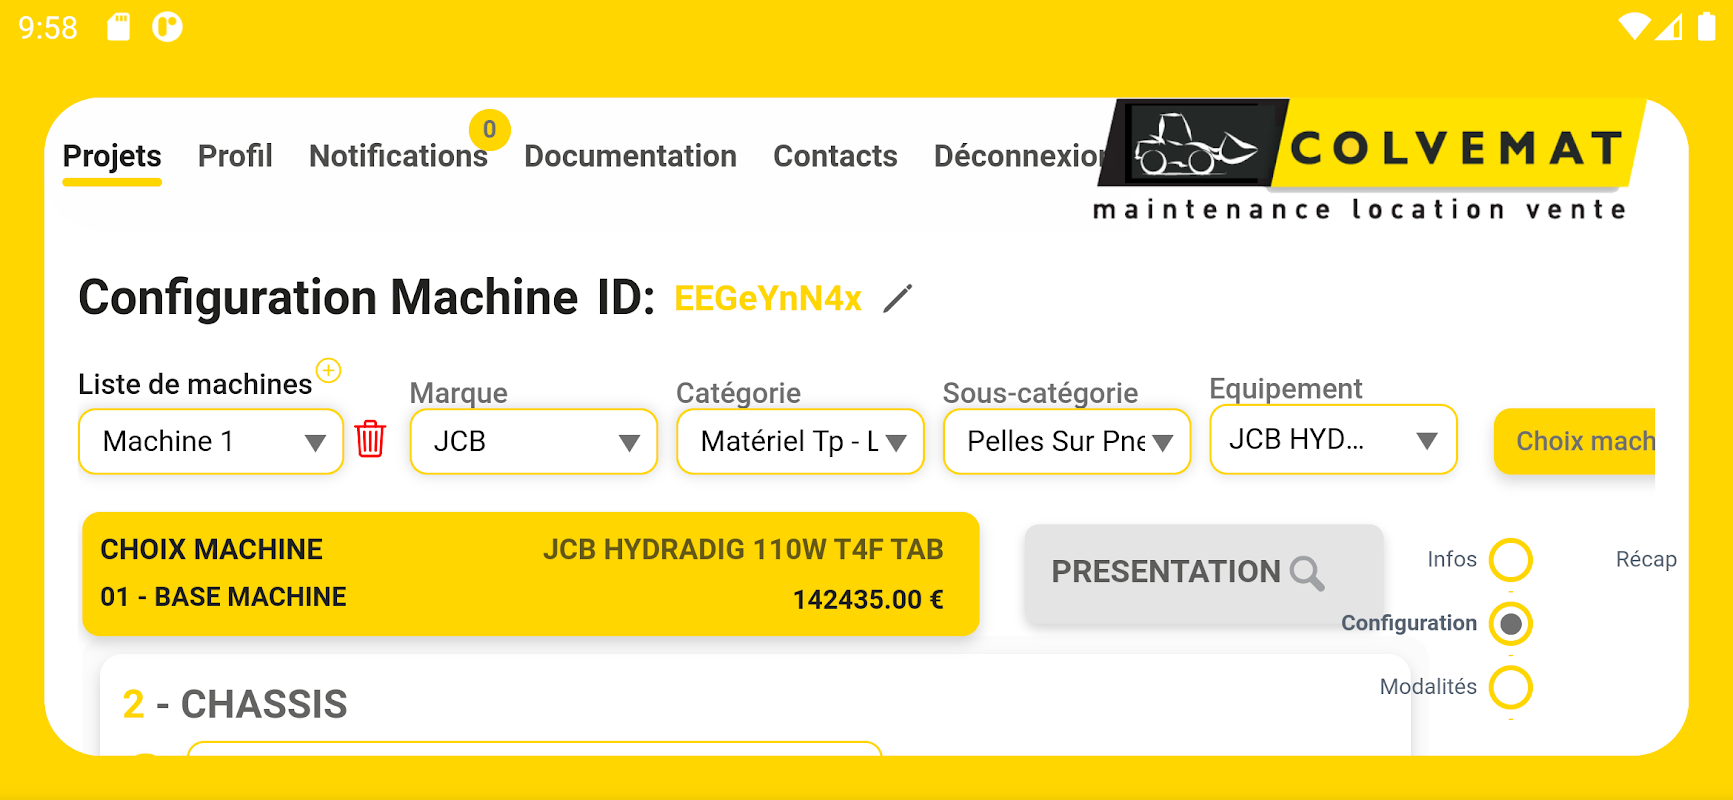
Task: Click the Récap step label
Action: (1646, 560)
